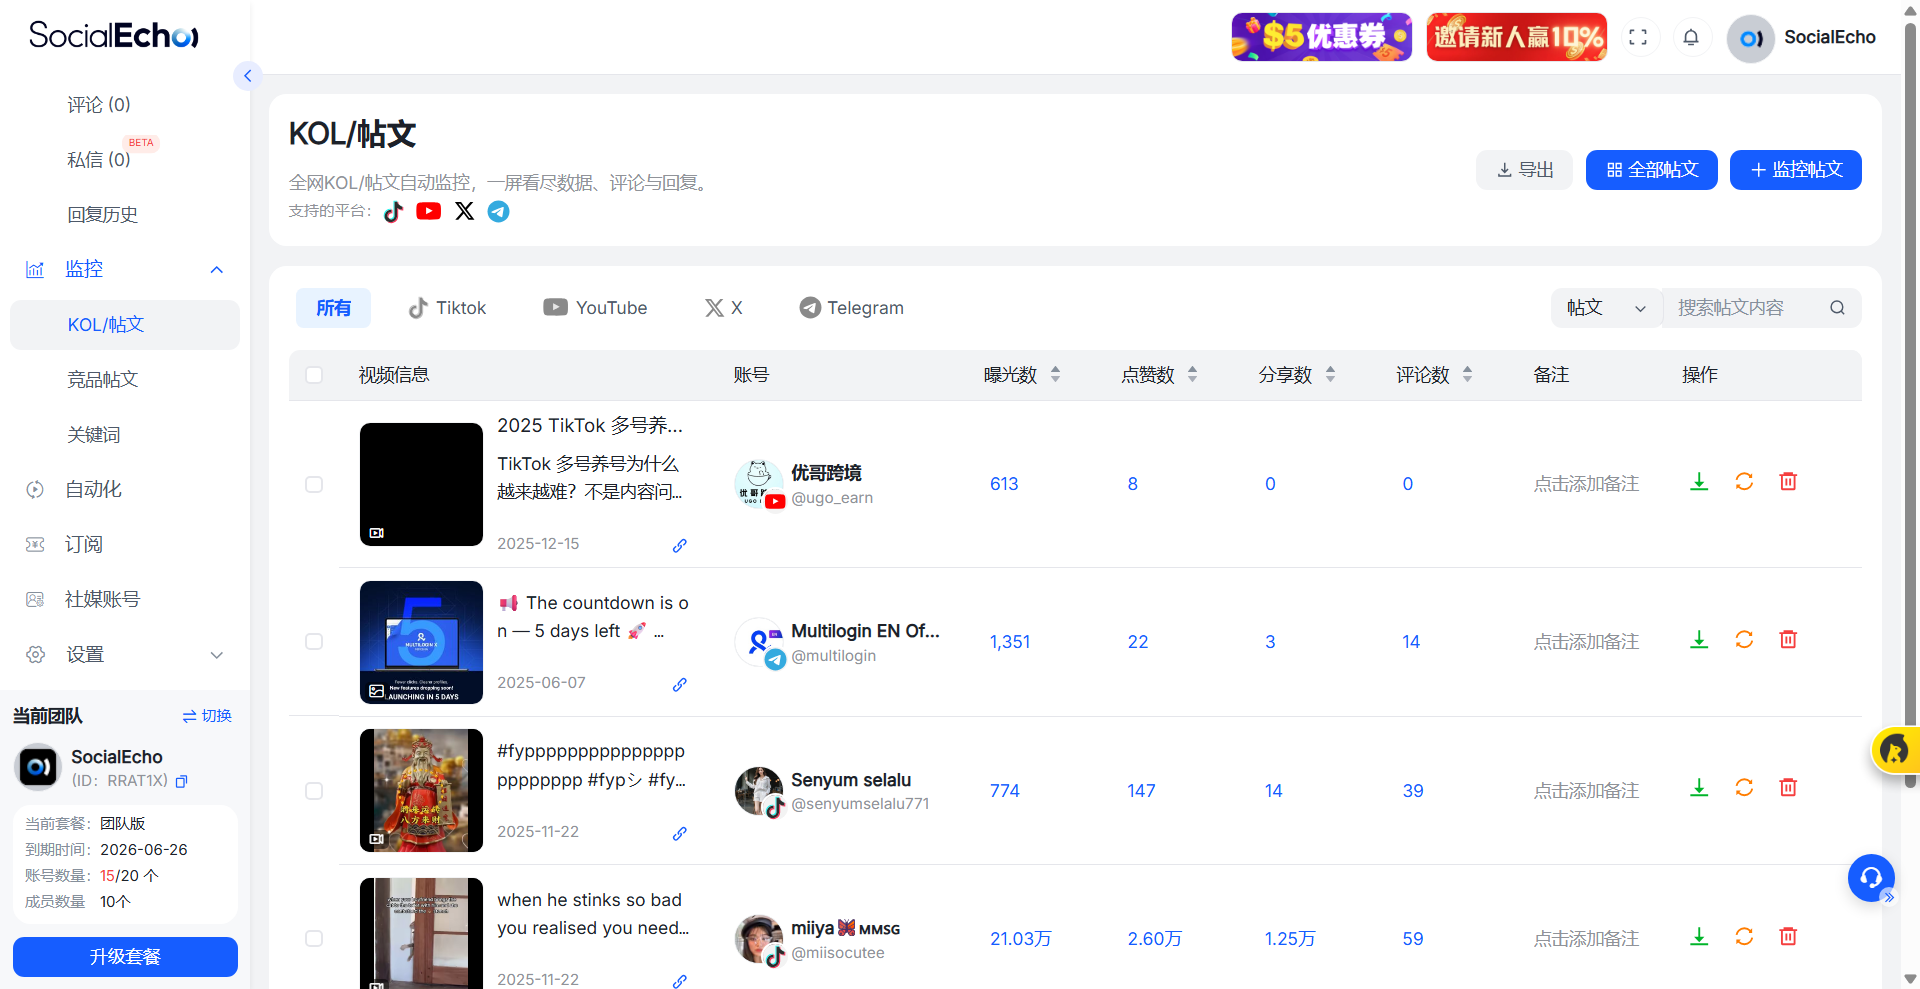The image size is (1920, 989).
Task: Add a note to the 优哥跨境 post
Action: (x=1586, y=484)
